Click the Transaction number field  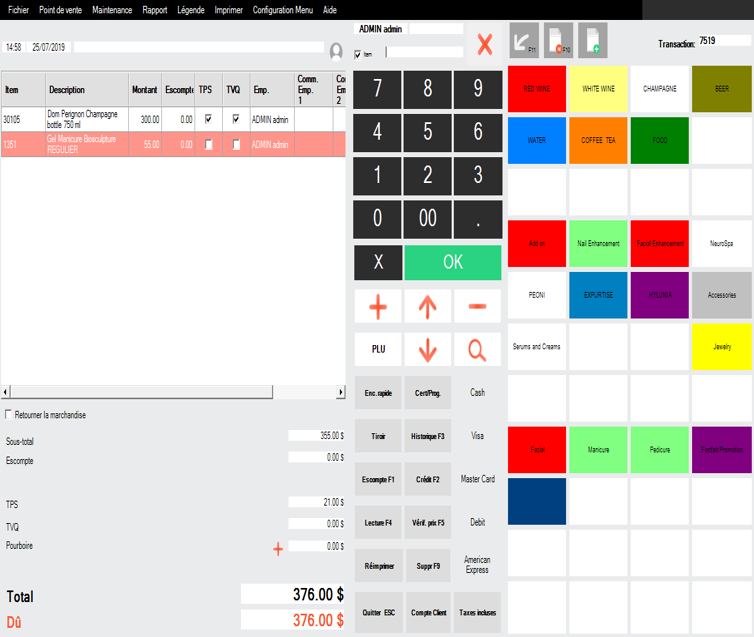[x=724, y=41]
